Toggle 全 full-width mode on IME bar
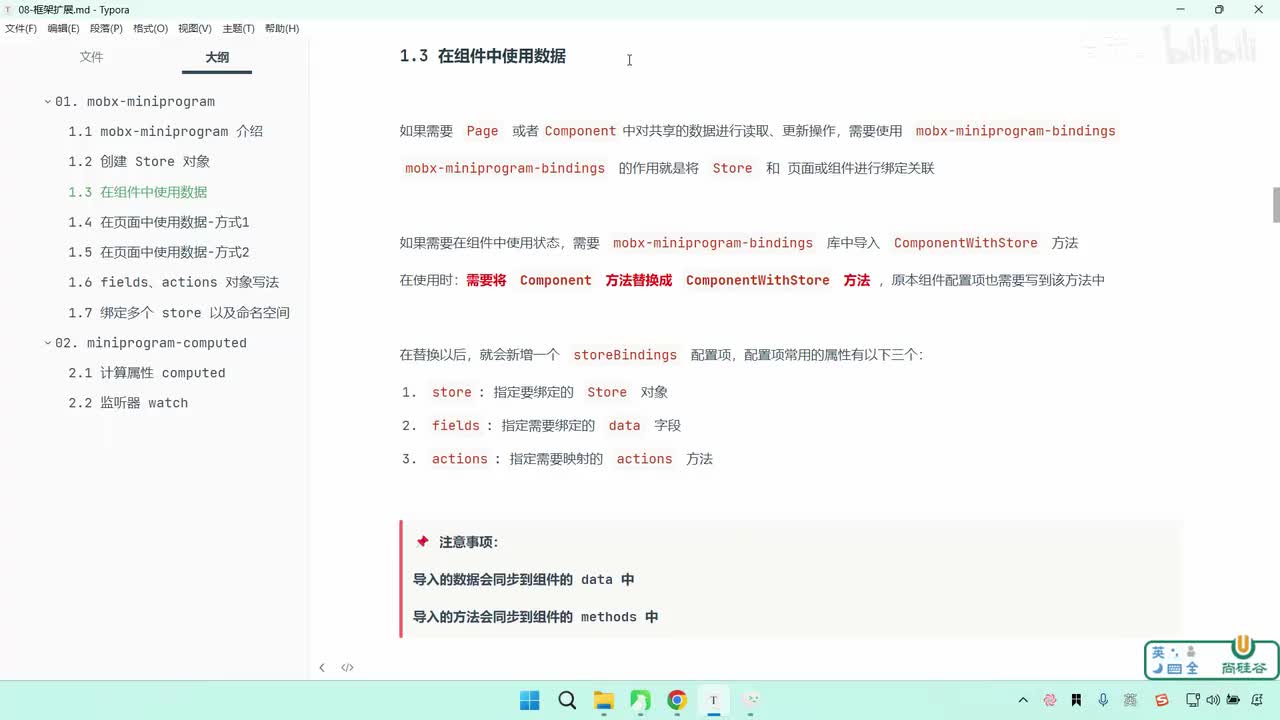The width and height of the screenshot is (1280, 720). click(x=1192, y=668)
